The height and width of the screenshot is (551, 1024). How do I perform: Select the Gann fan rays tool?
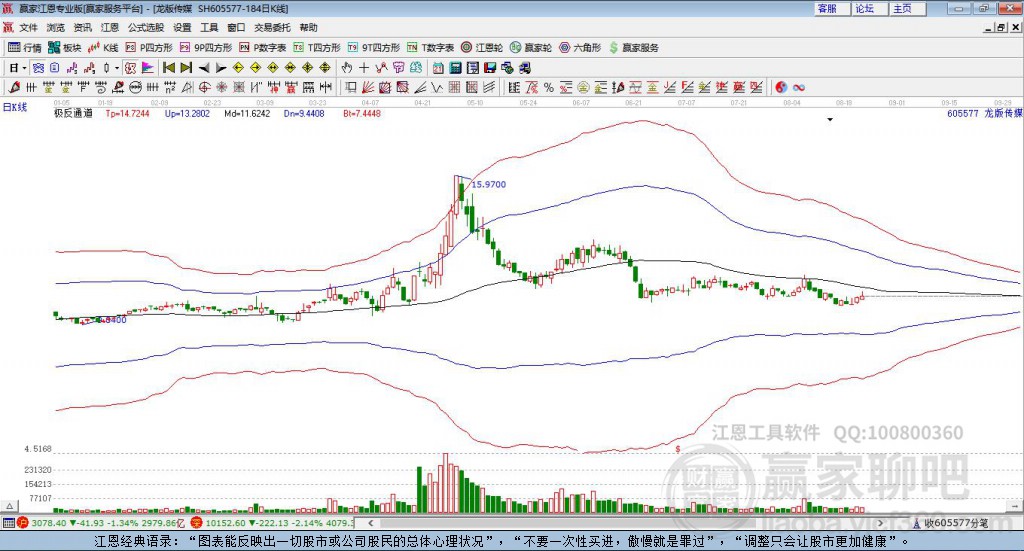pos(368,87)
